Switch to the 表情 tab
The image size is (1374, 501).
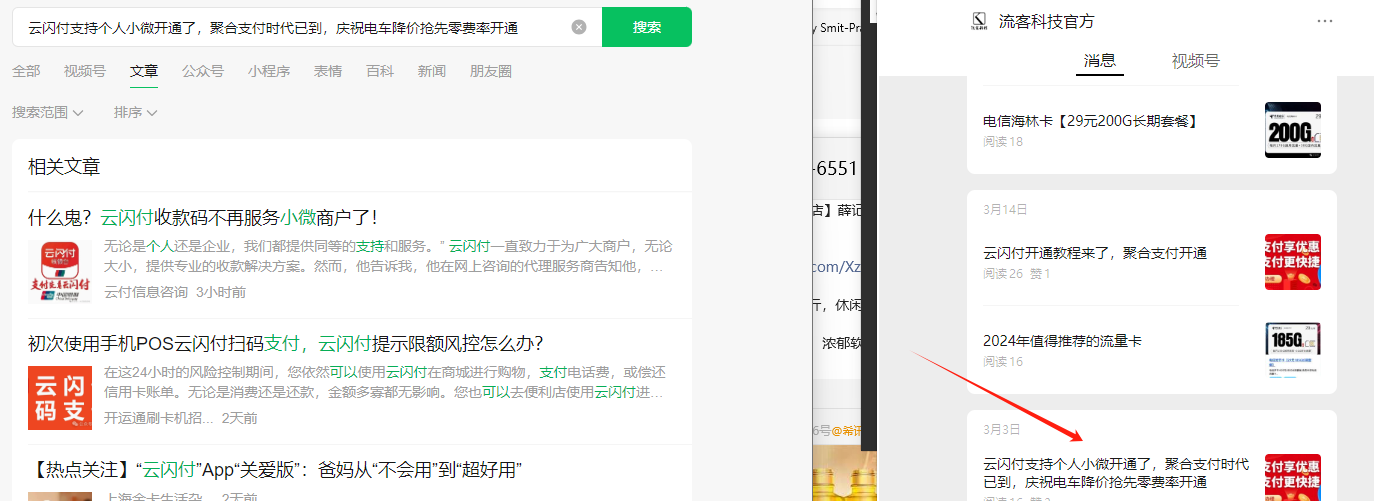[x=328, y=71]
